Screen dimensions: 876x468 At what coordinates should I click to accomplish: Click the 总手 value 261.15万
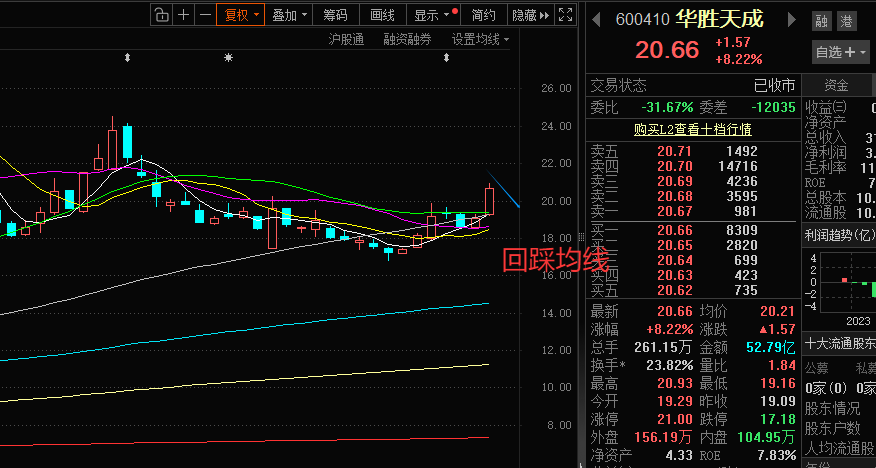[663, 347]
